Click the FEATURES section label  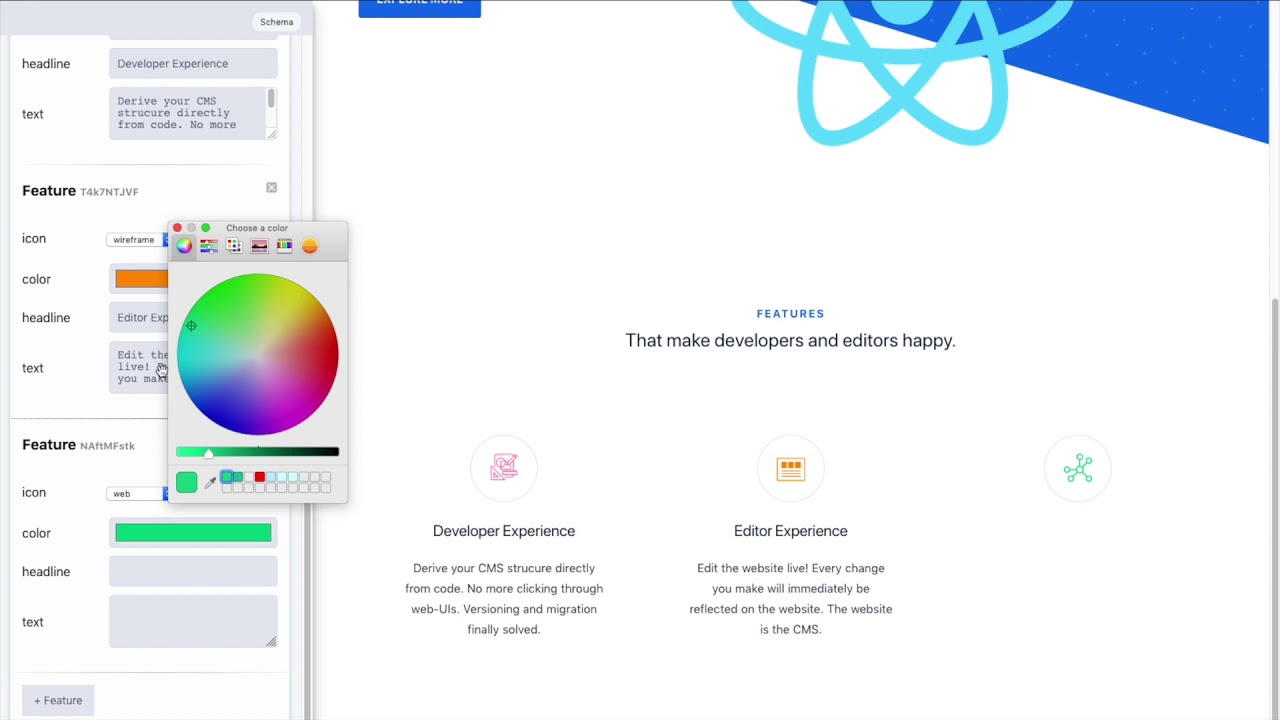coord(790,314)
